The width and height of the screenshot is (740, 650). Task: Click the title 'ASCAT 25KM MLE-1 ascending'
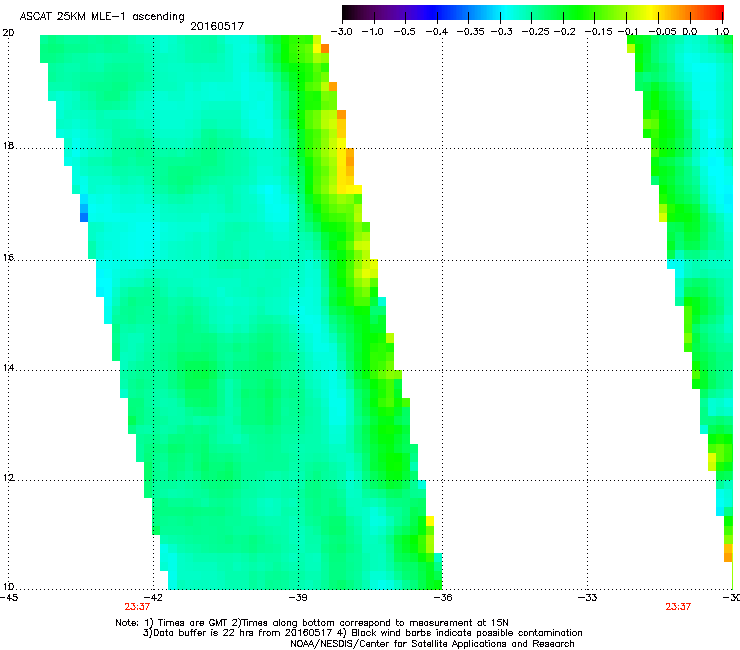click(102, 16)
